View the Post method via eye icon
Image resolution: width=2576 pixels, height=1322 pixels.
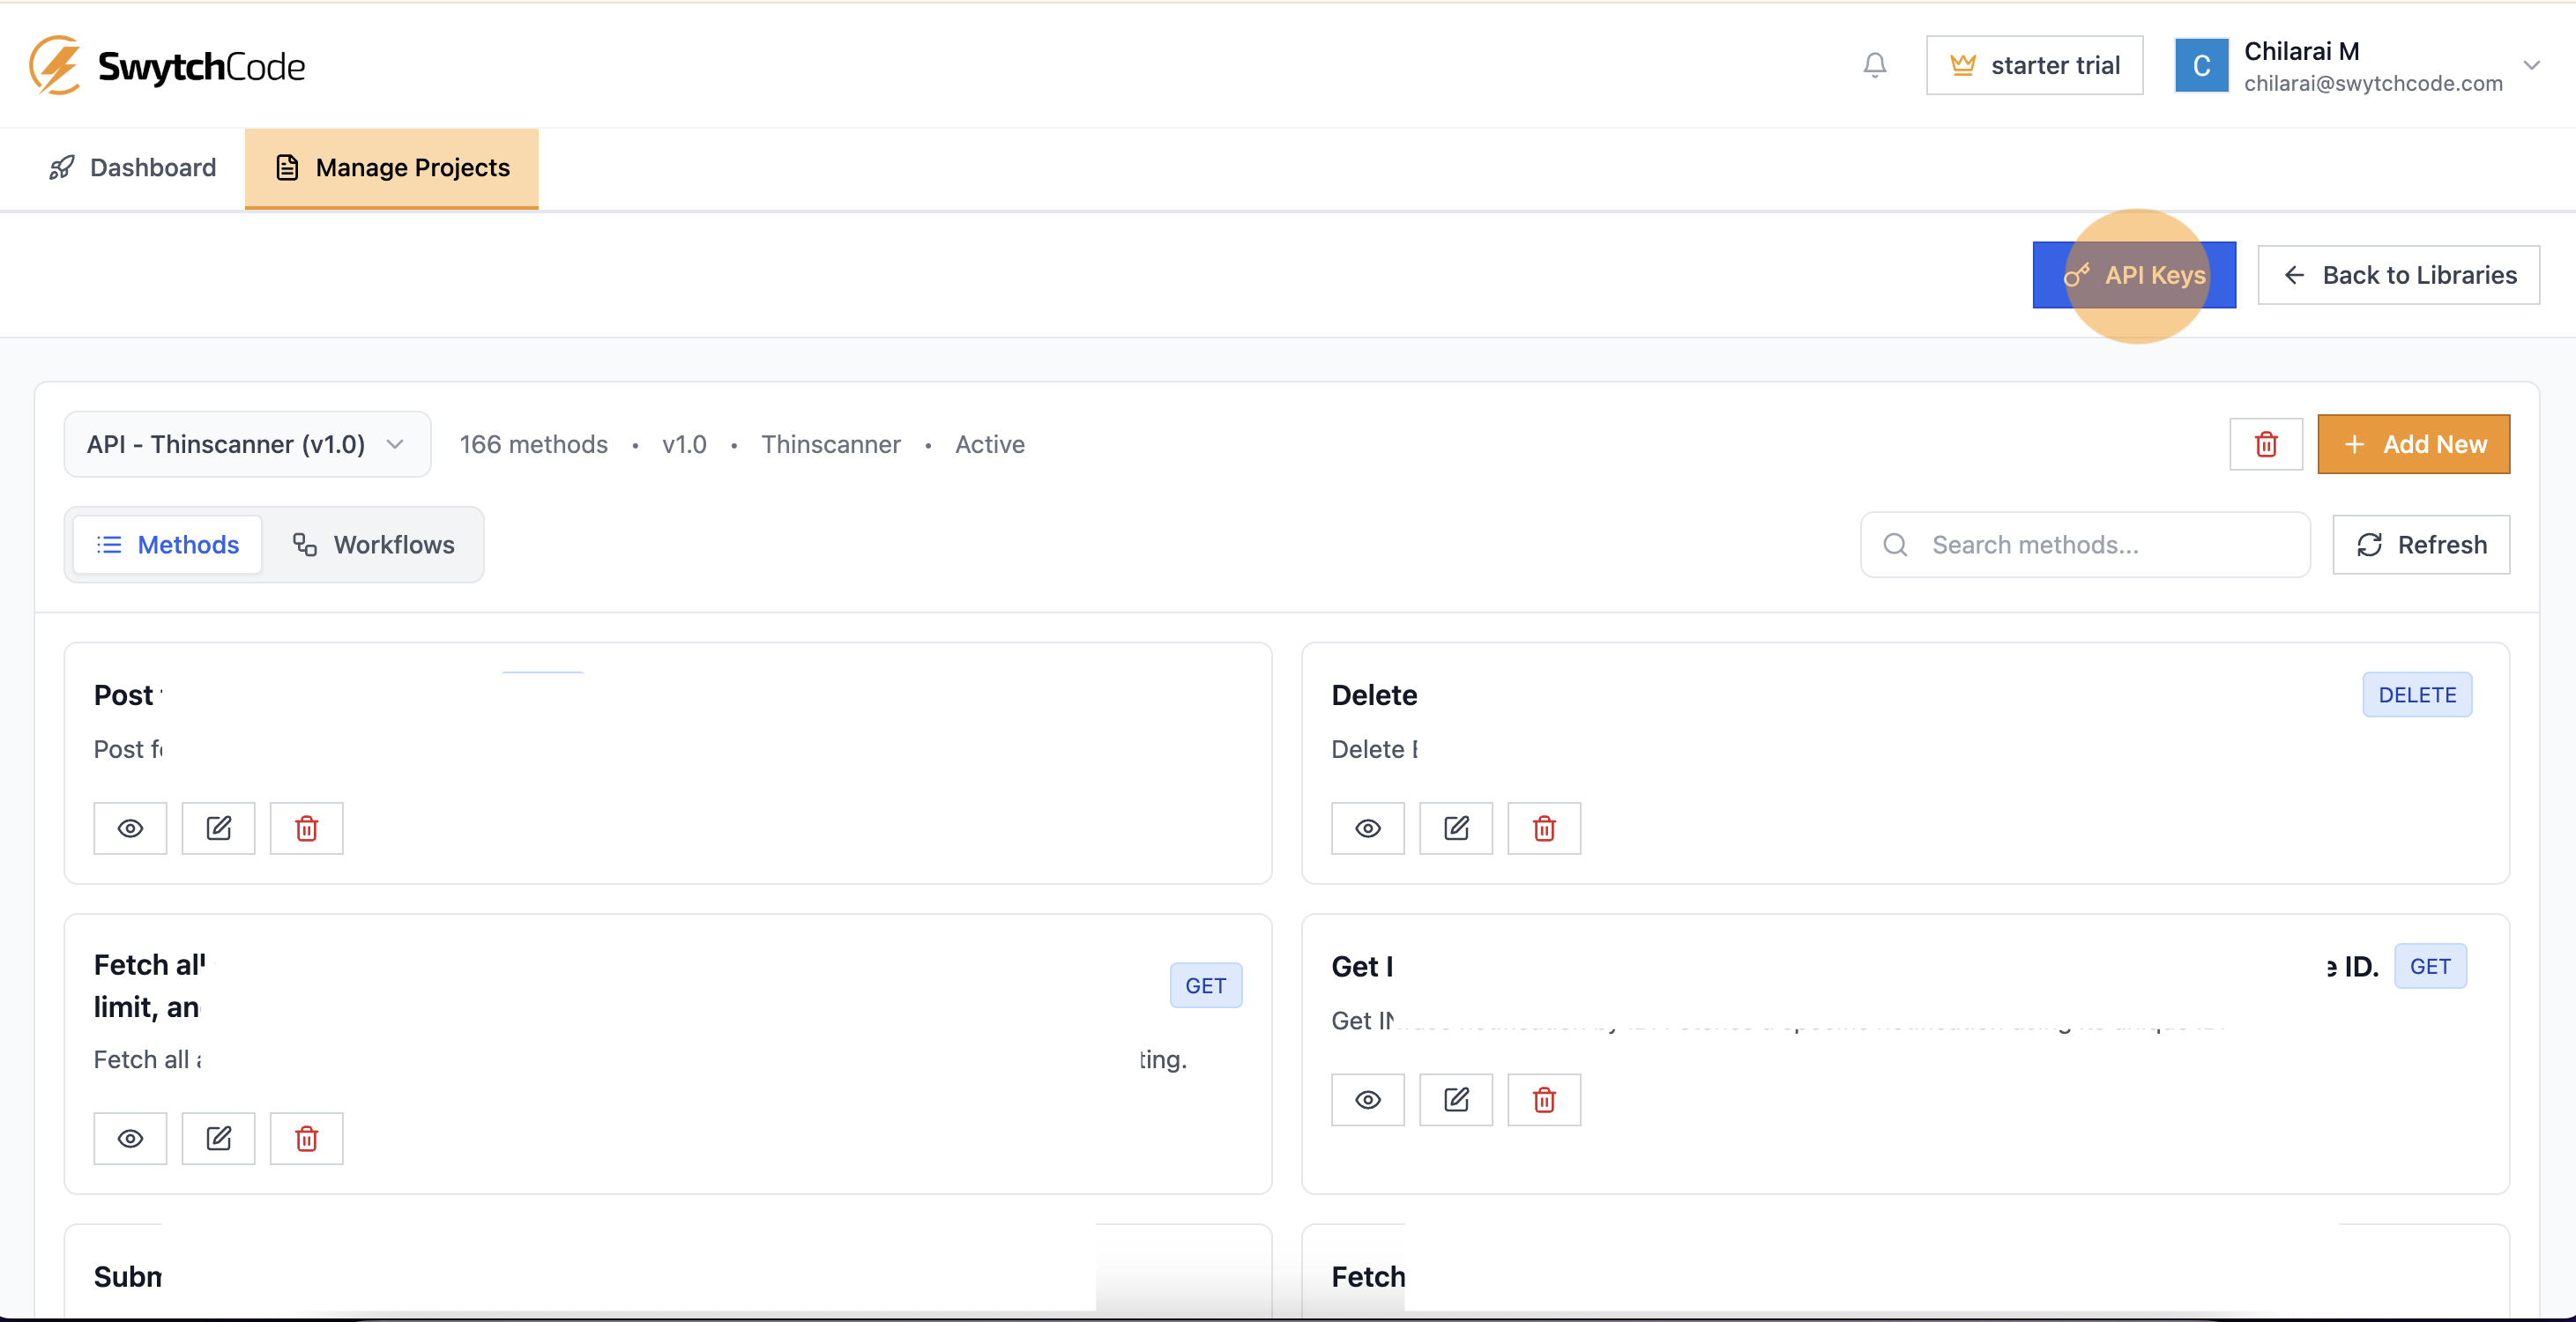(130, 828)
